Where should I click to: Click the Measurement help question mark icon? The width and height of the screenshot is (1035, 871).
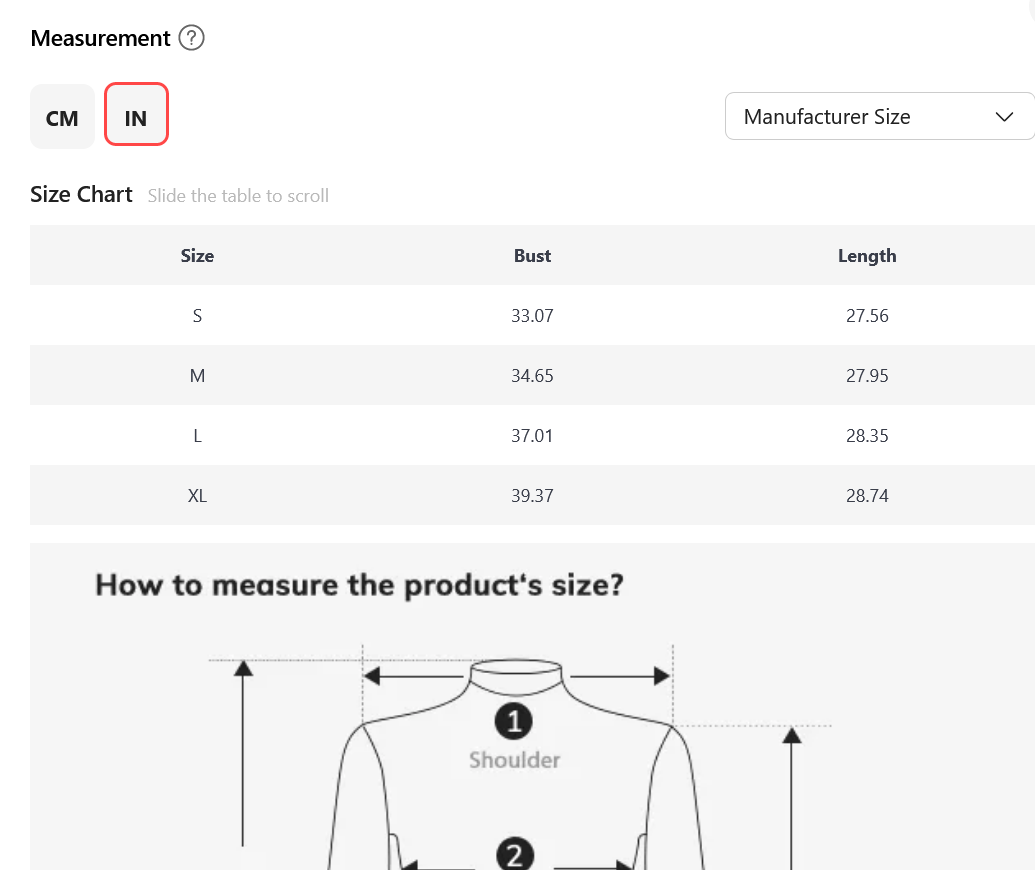(191, 38)
